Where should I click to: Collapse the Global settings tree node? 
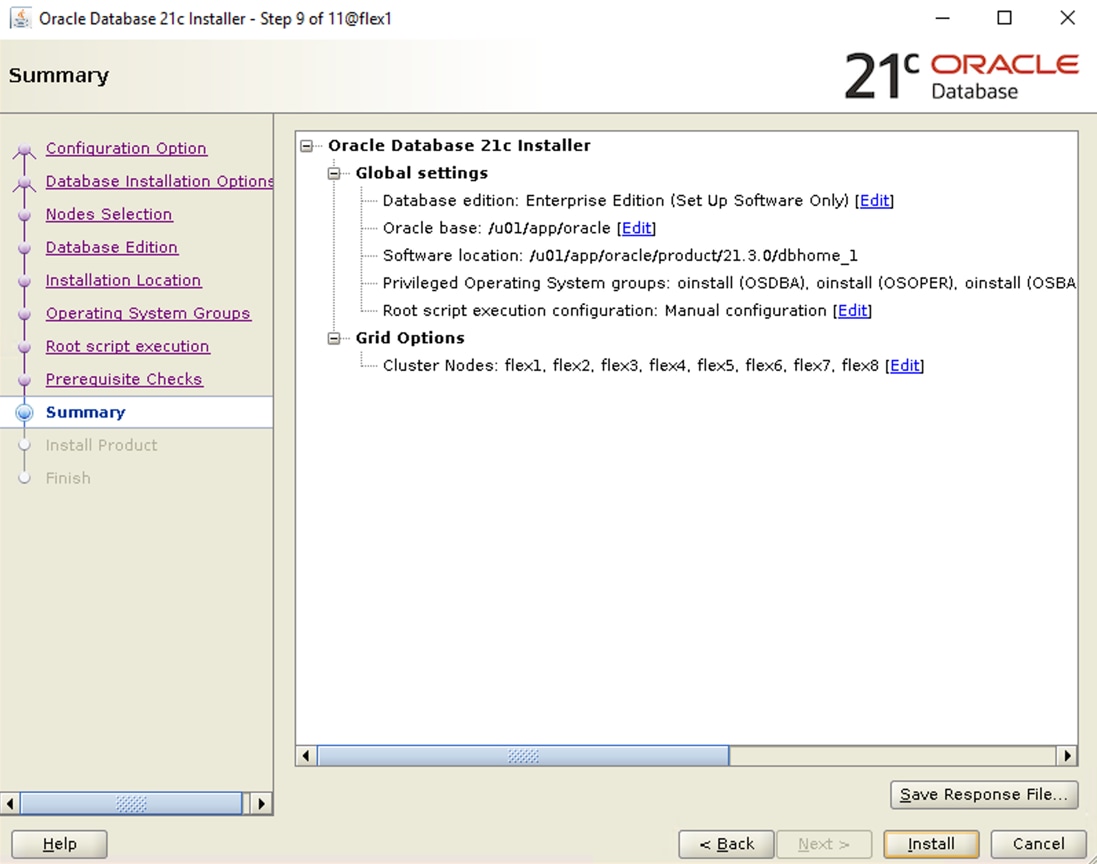tap(334, 173)
